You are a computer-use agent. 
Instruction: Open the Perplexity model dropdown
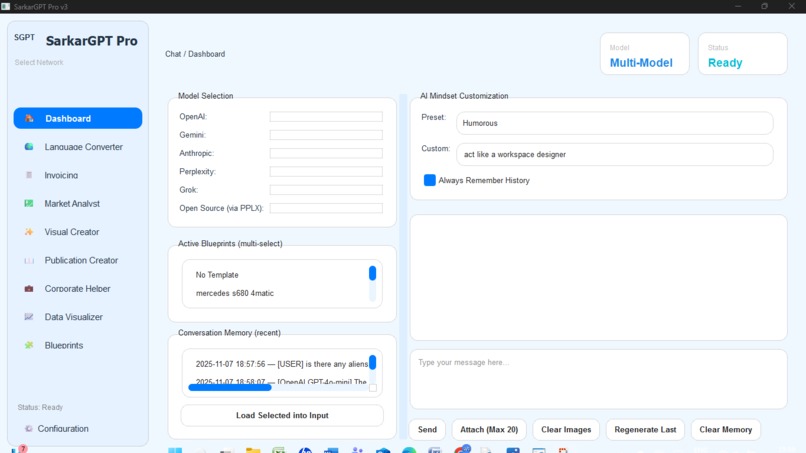click(x=326, y=172)
